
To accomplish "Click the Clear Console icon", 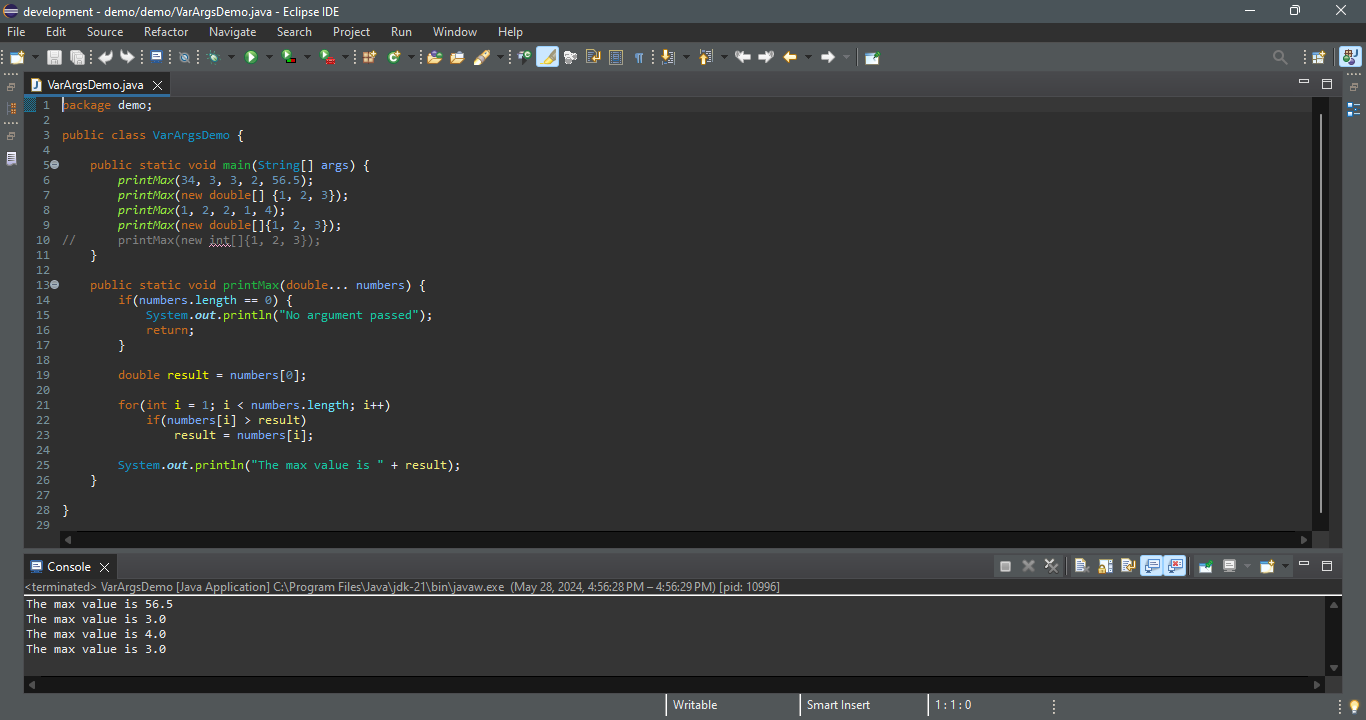I will point(1081,566).
